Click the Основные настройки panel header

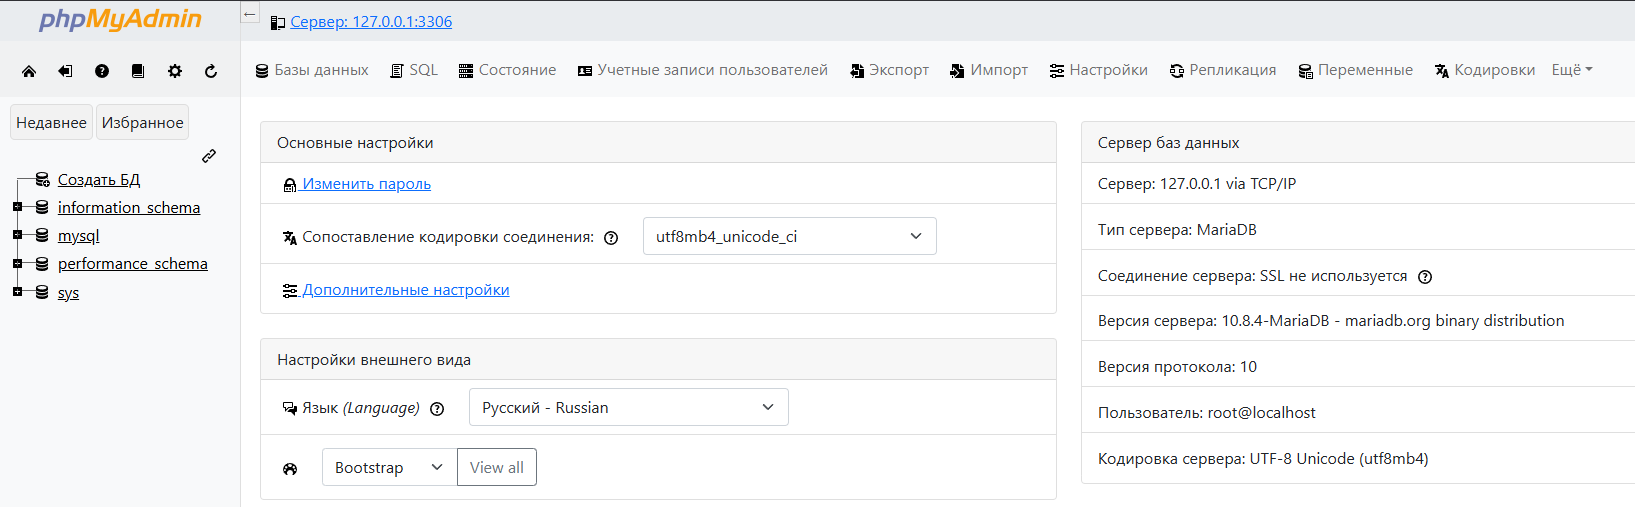click(658, 142)
